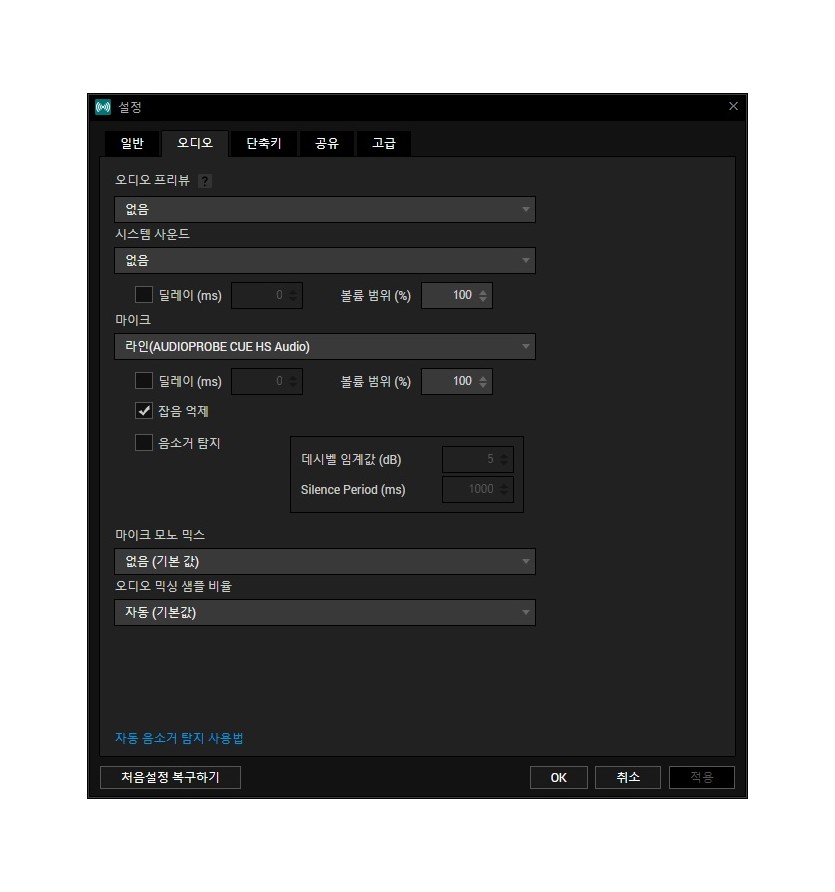This screenshot has height=892, width=835.
Task: Go to the 공유 tab
Action: tap(327, 143)
